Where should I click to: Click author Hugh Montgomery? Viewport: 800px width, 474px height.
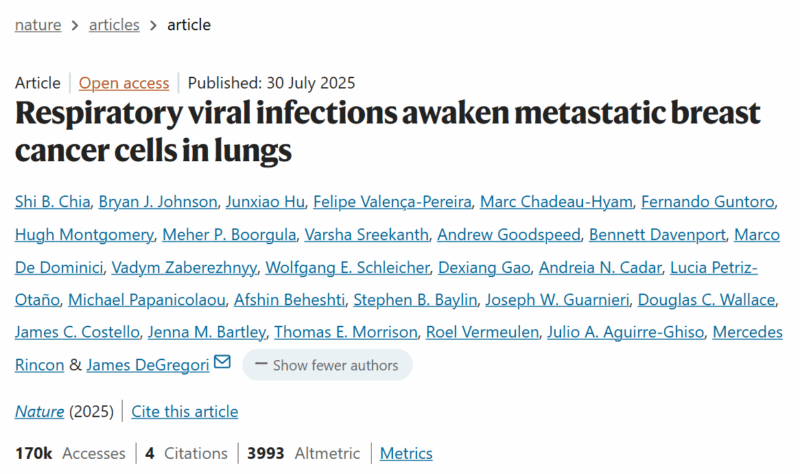click(84, 234)
